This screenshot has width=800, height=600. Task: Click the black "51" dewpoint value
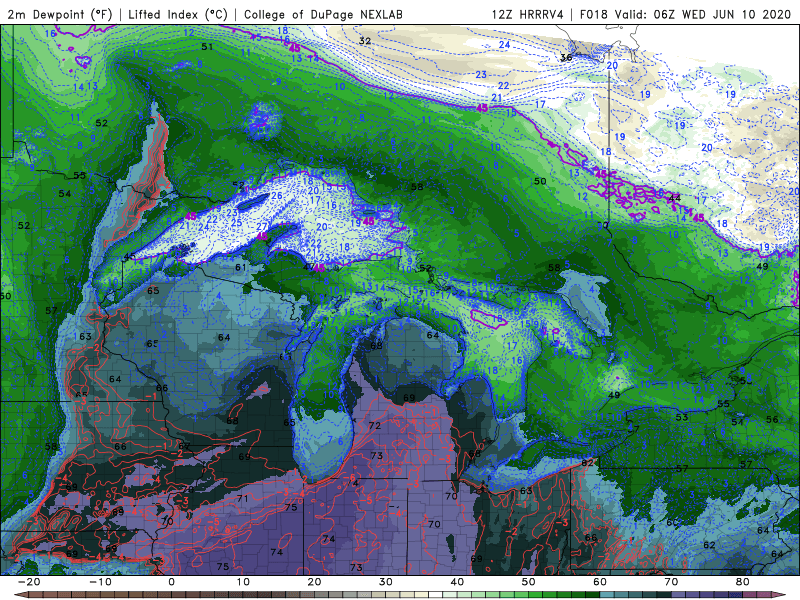[207, 47]
